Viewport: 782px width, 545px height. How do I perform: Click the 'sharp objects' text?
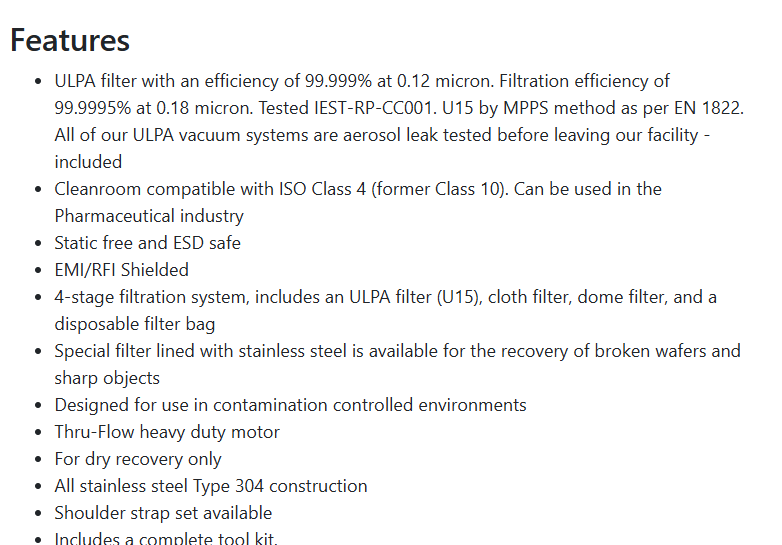point(107,378)
